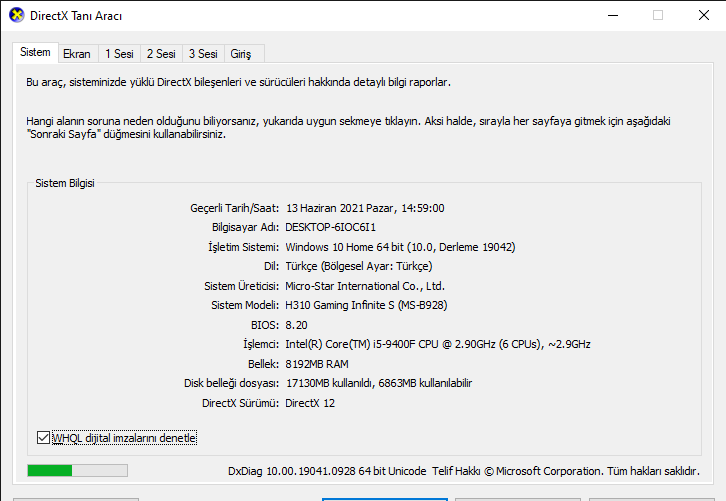Select the 8192MB RAM value

(317, 364)
